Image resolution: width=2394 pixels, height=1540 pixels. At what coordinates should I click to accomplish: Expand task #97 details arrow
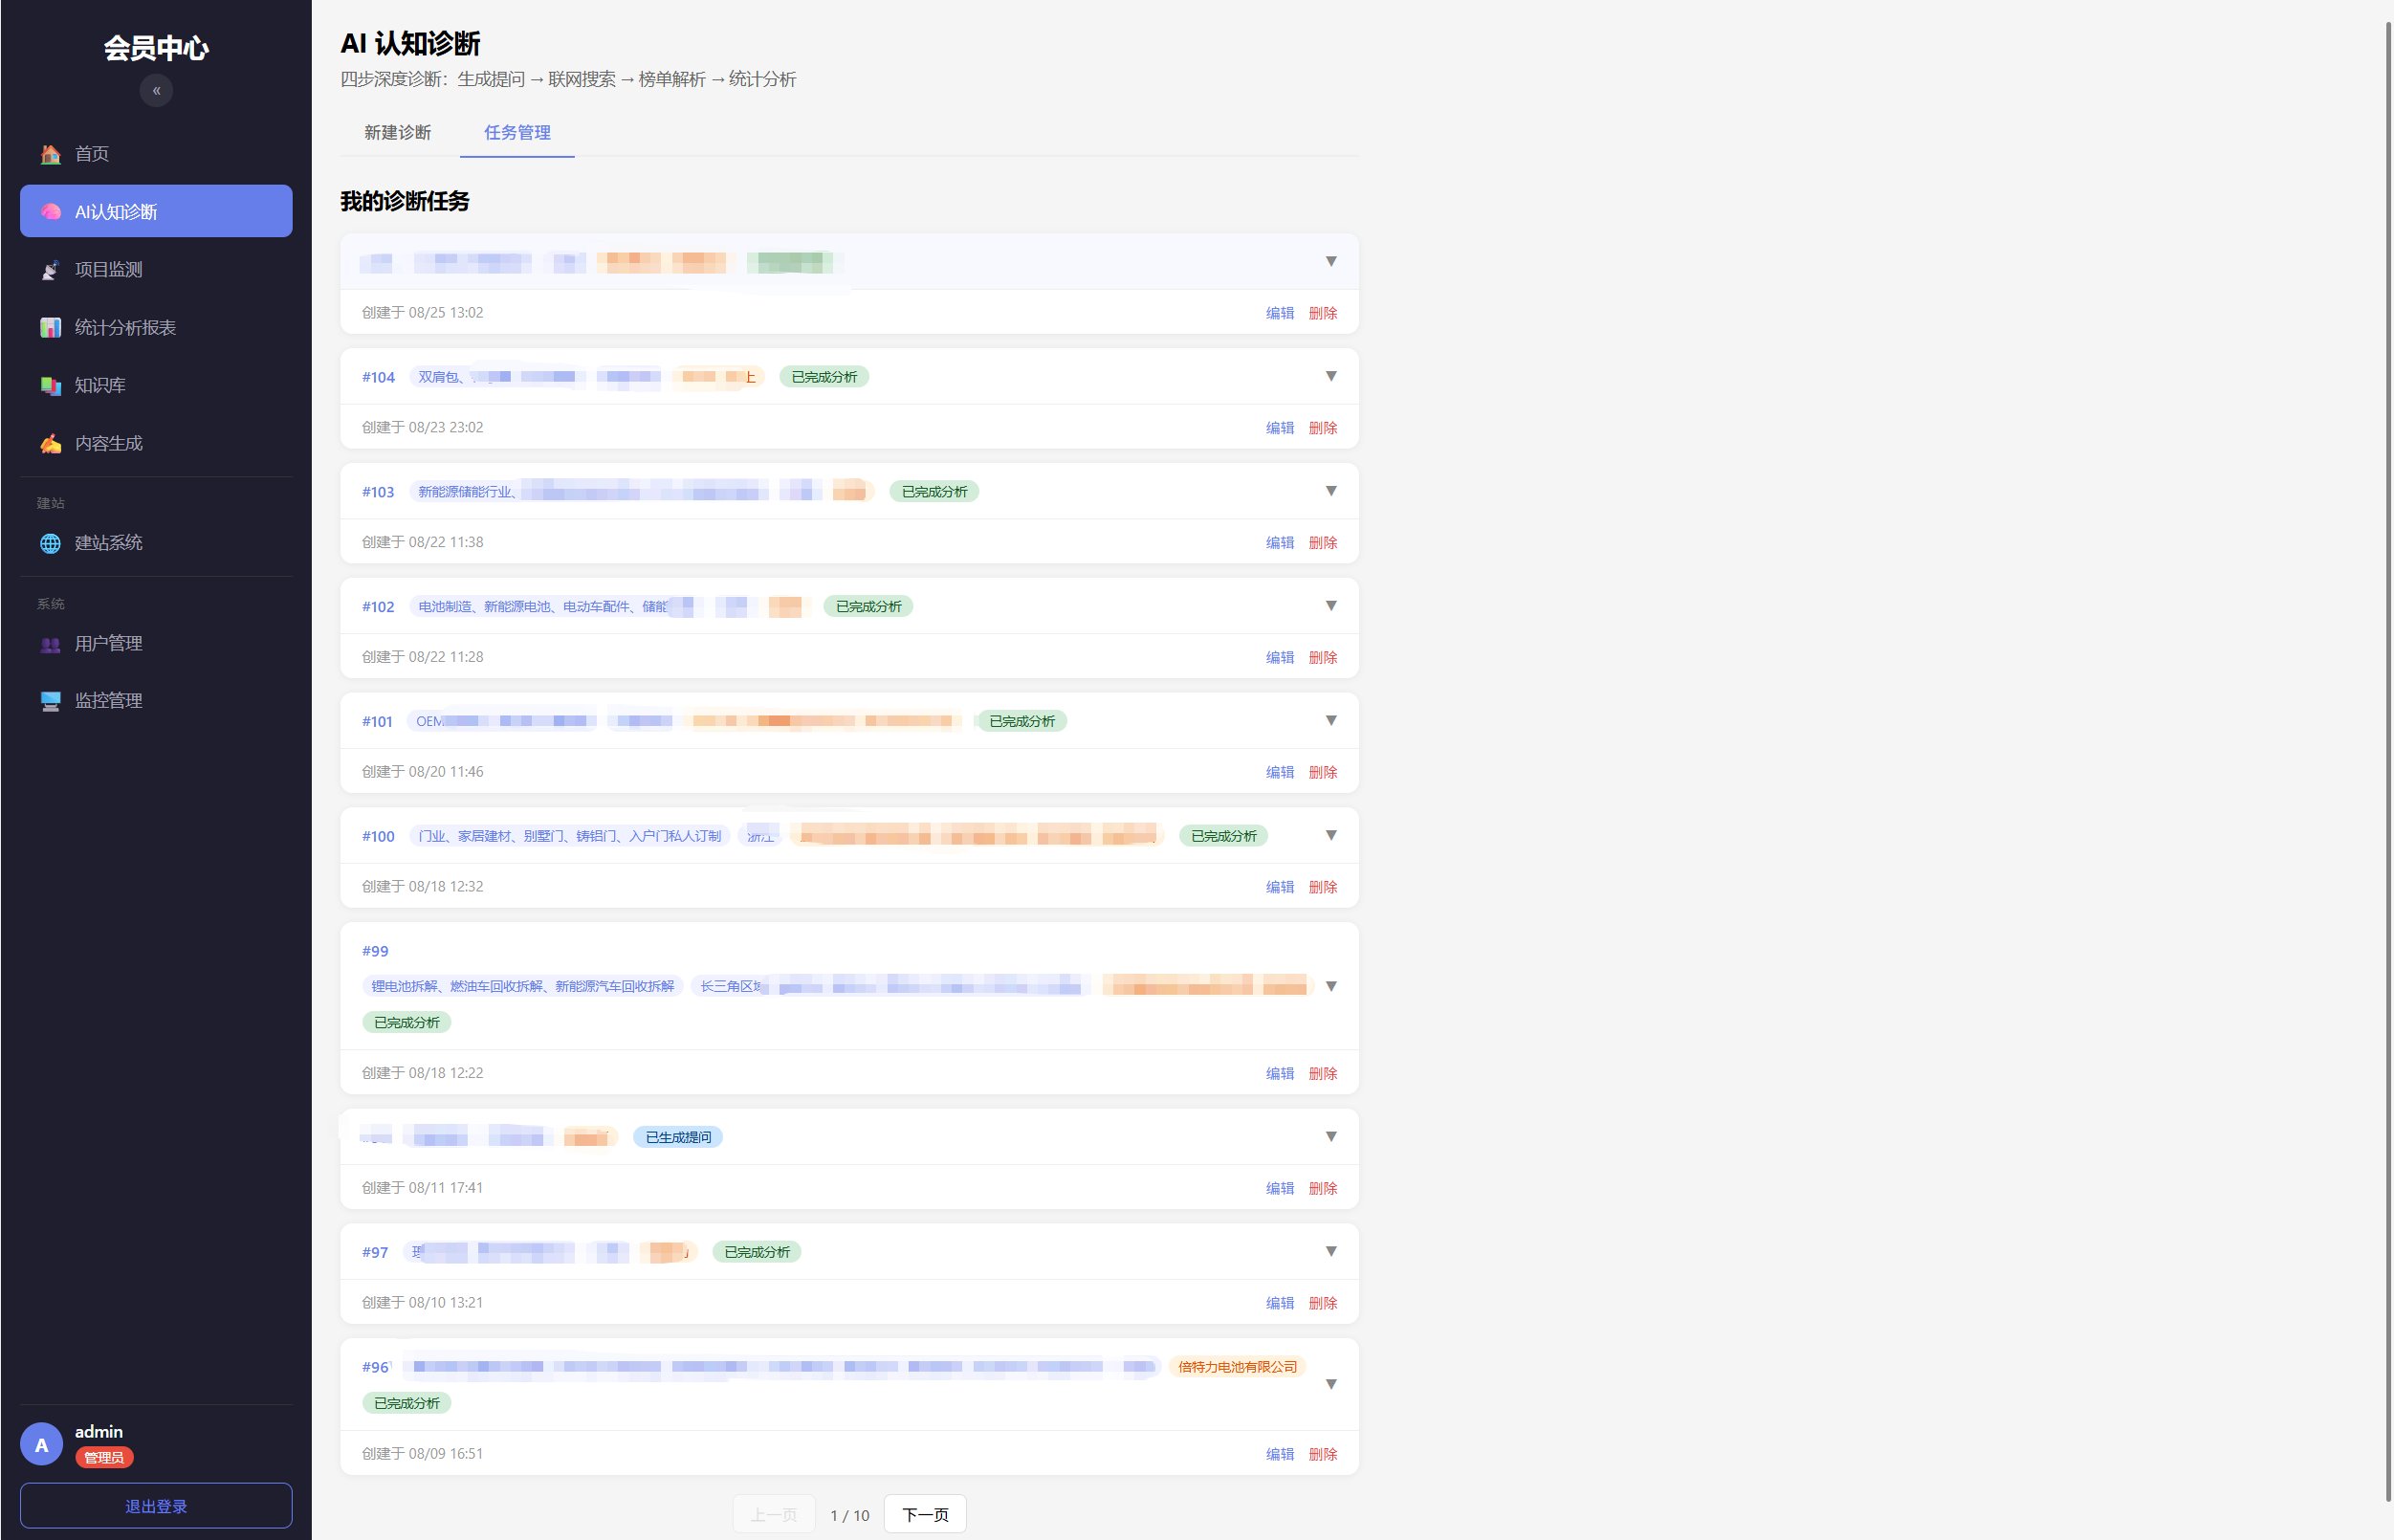coord(1331,1252)
